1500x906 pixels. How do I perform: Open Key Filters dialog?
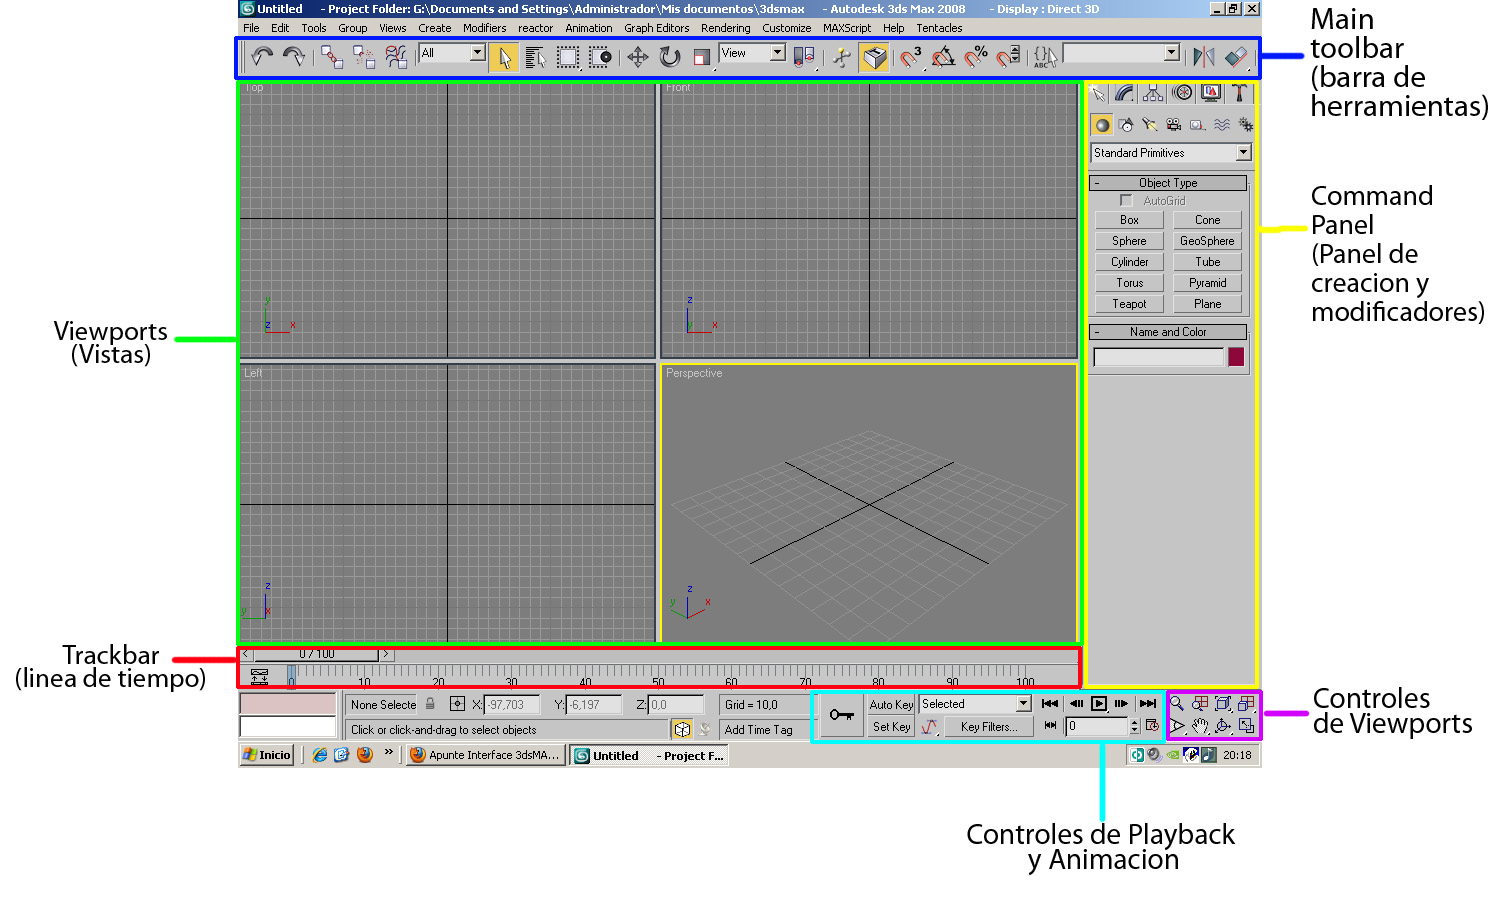point(989,727)
